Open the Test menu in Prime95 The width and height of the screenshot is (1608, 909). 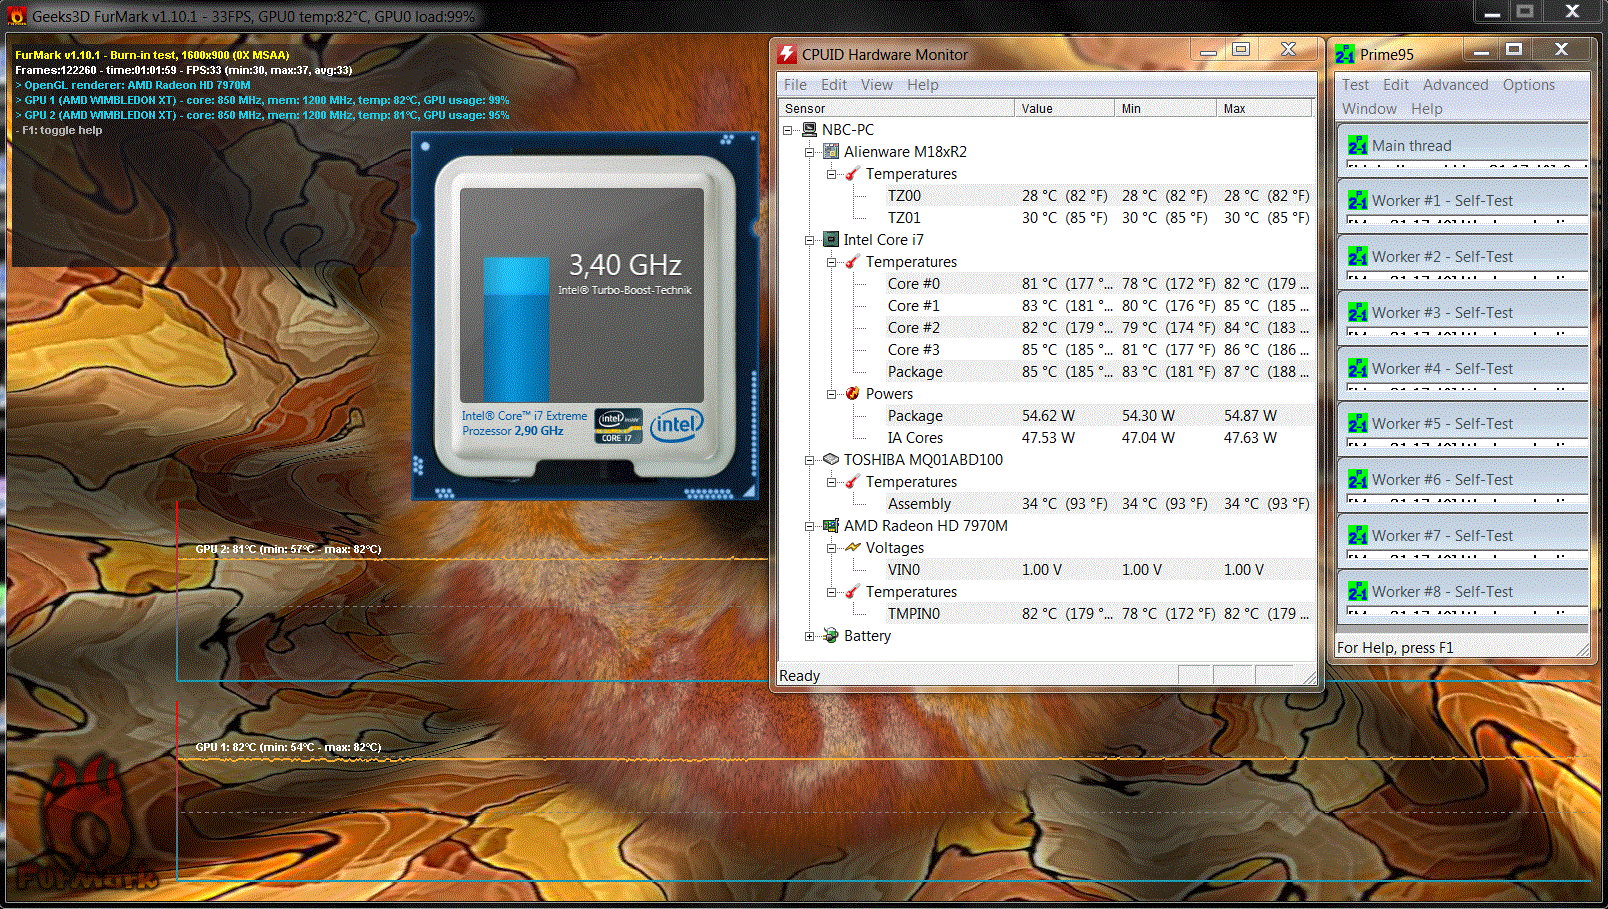pos(1355,85)
